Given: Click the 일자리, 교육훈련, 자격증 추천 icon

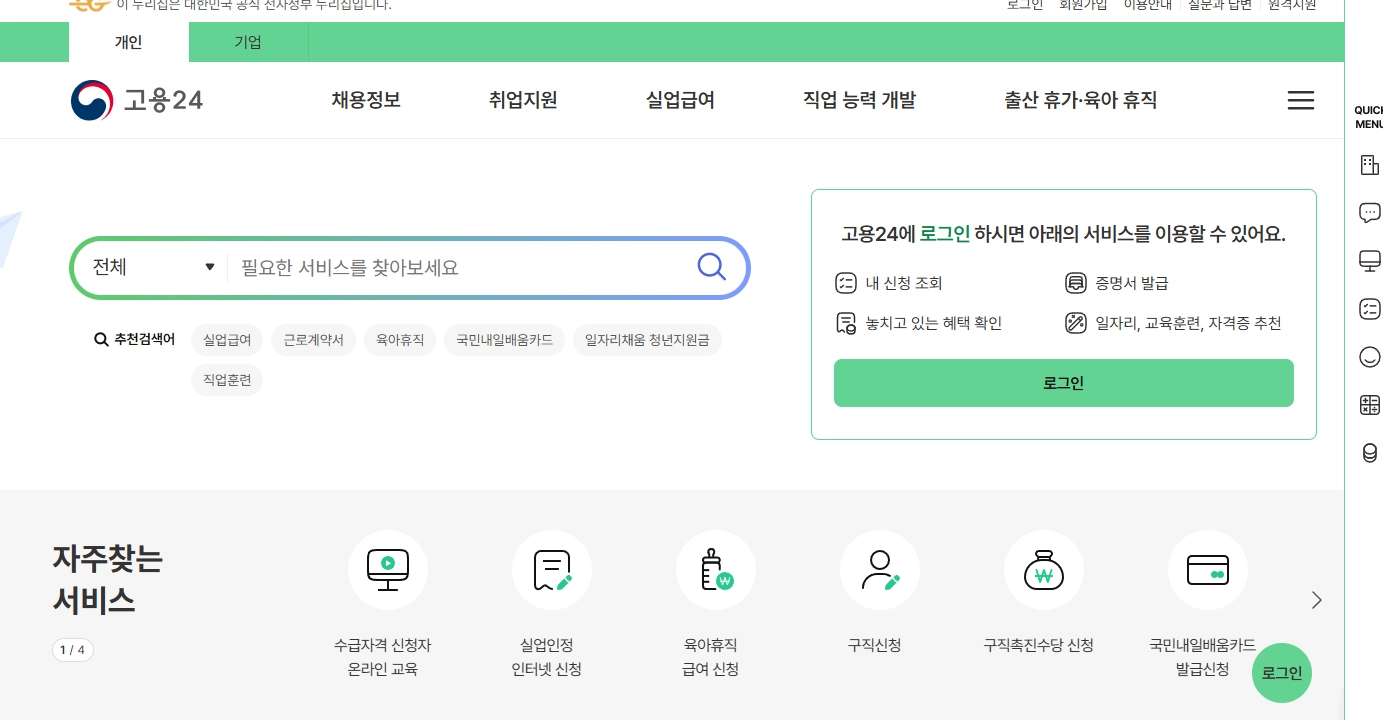Looking at the screenshot, I should click(x=1076, y=323).
